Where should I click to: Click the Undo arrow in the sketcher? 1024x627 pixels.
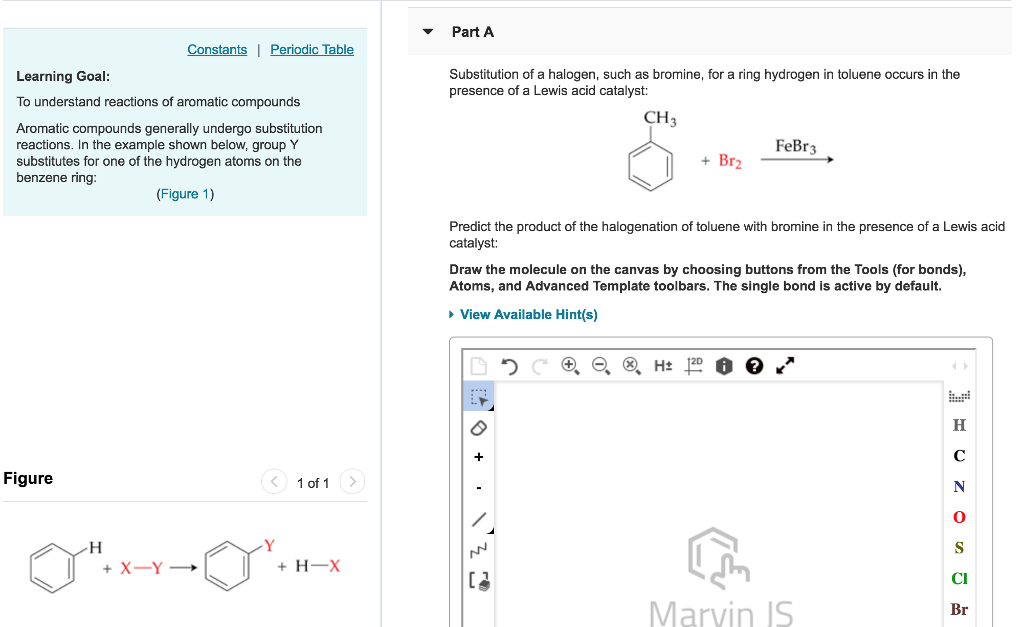508,366
